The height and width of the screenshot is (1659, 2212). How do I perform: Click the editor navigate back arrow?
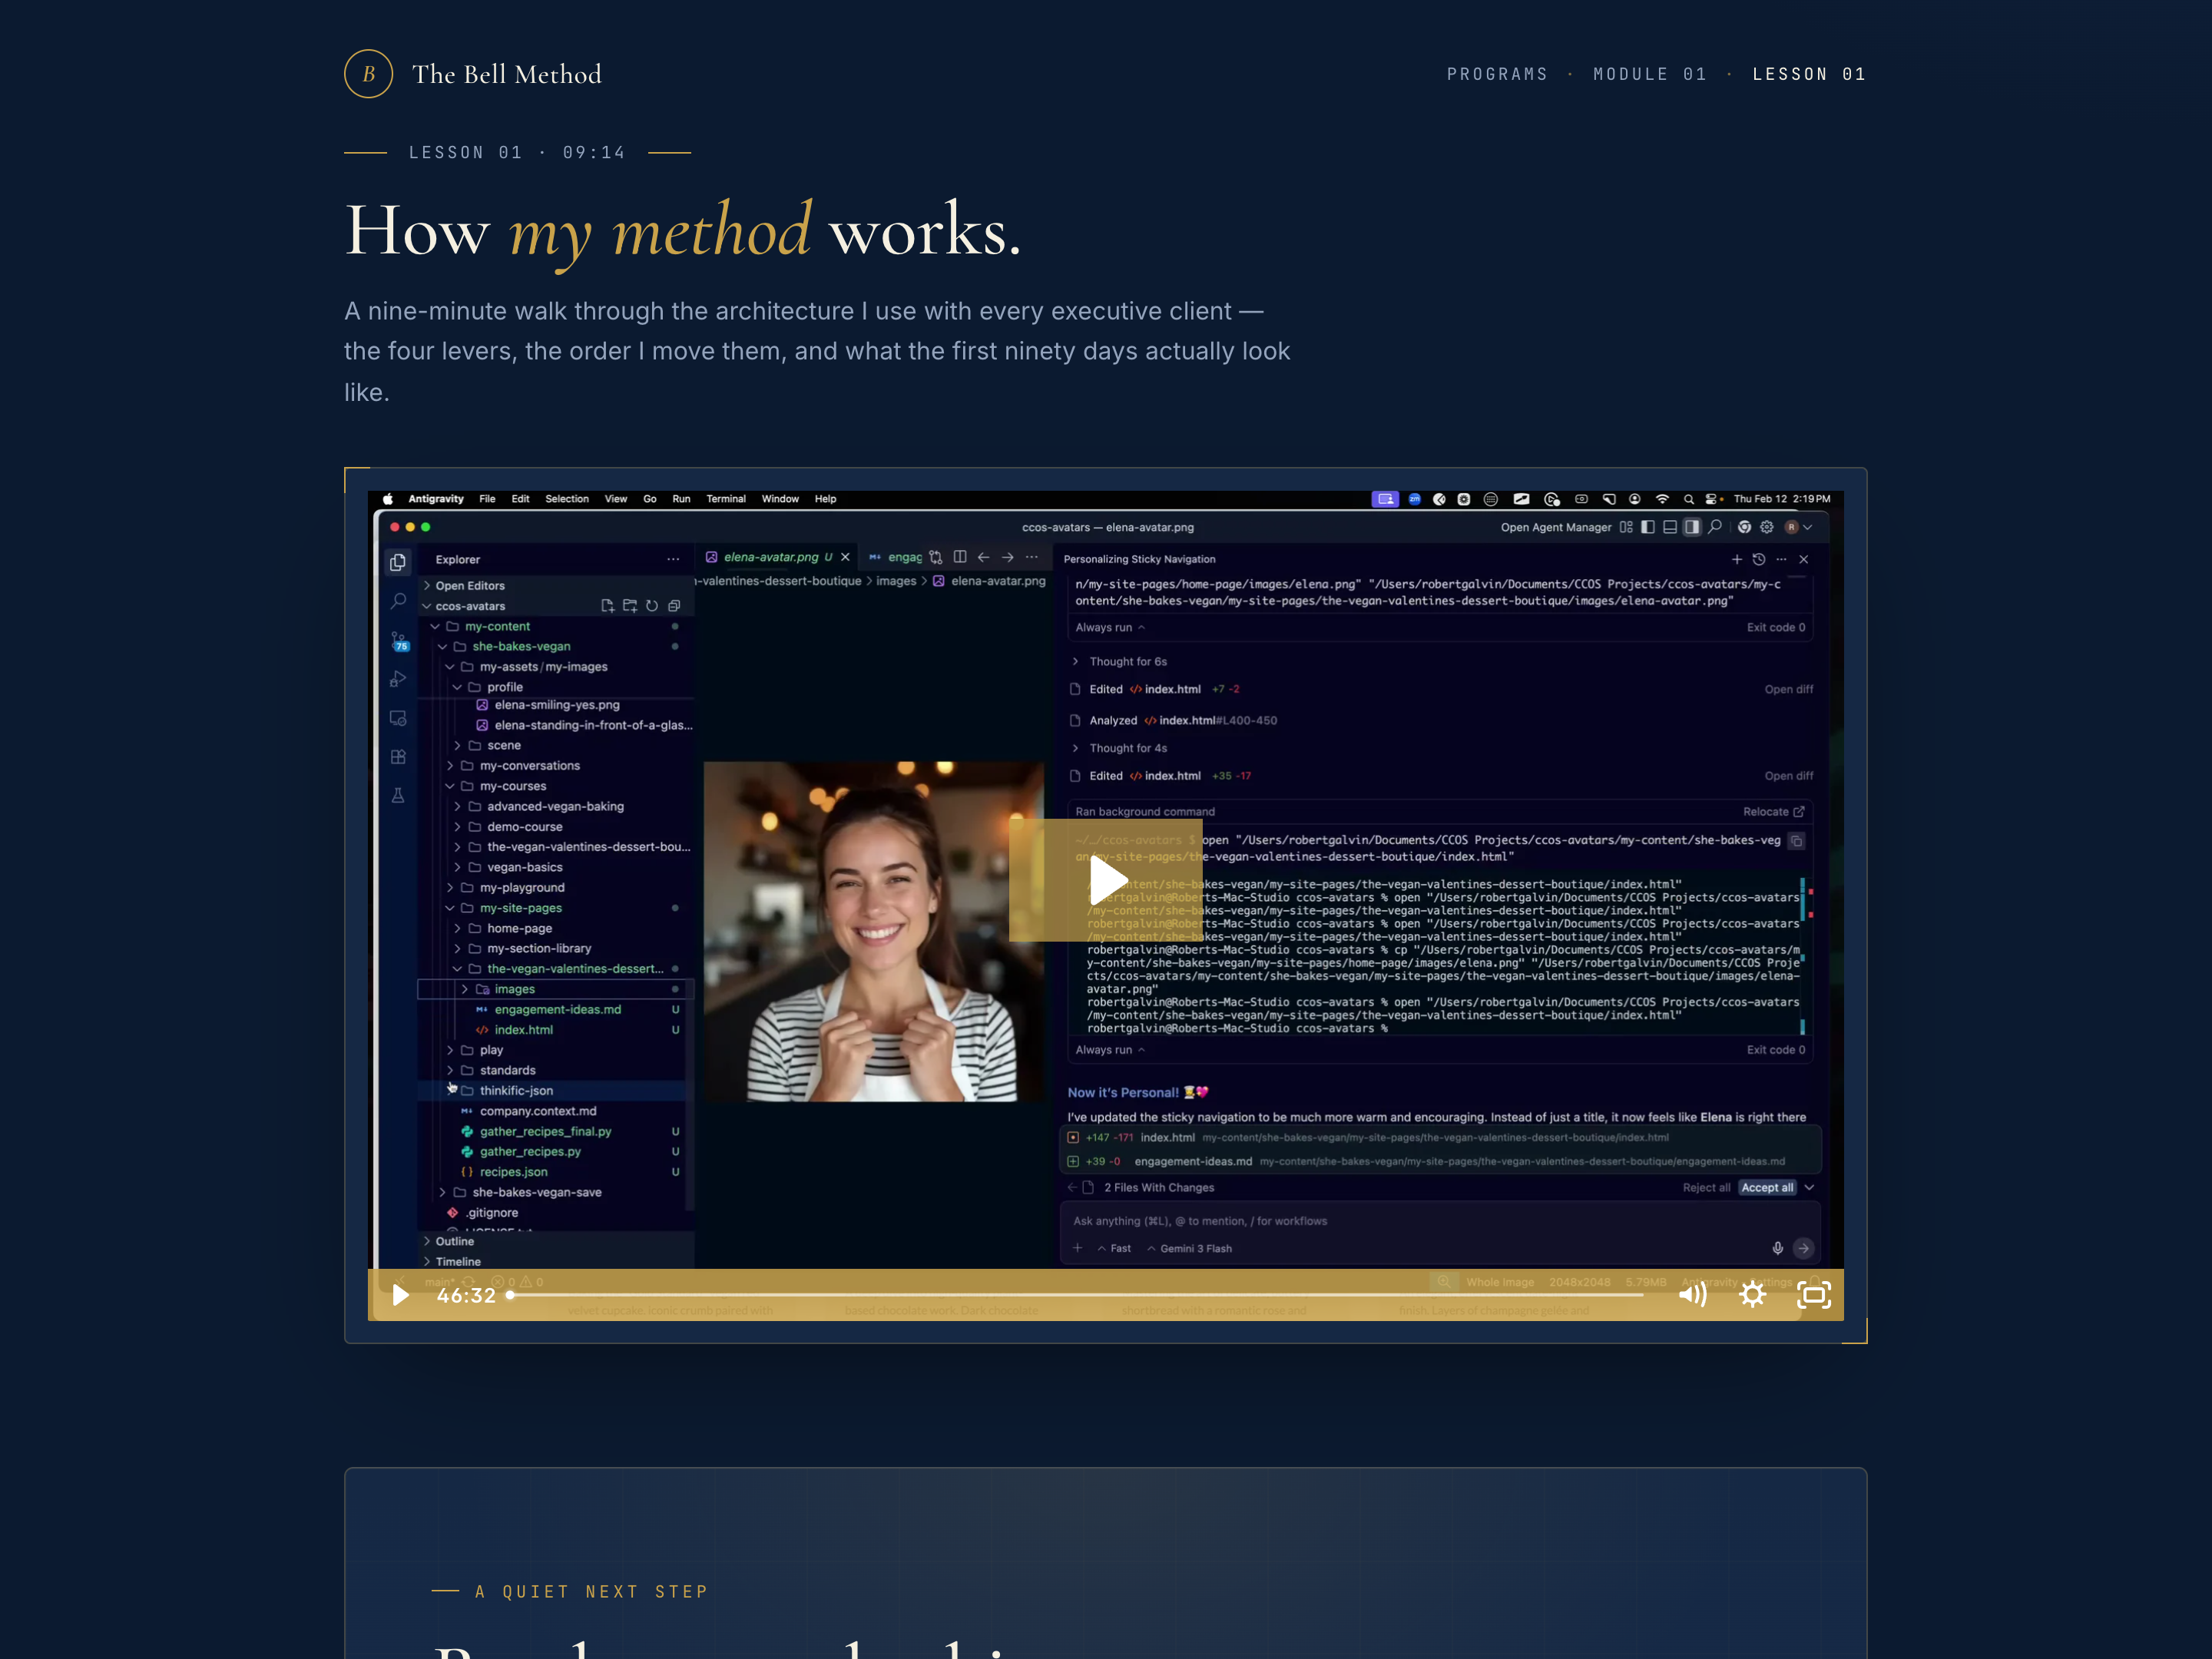click(984, 557)
